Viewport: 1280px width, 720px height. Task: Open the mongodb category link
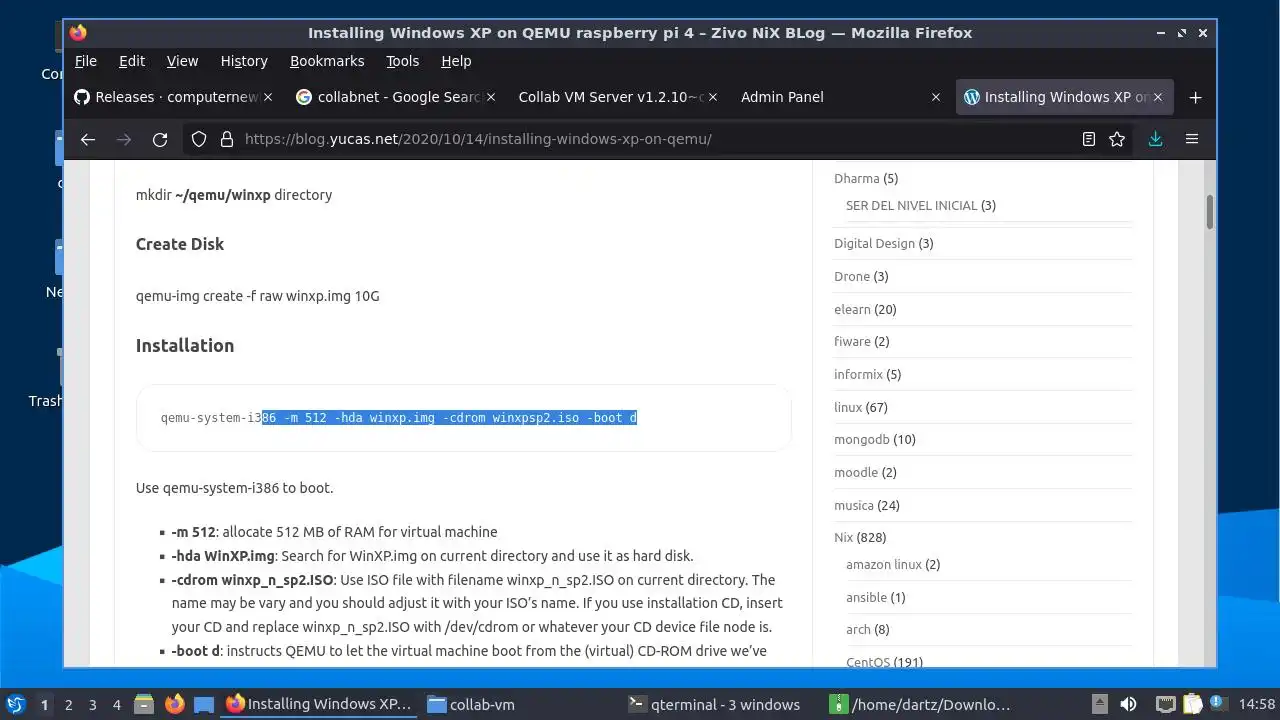click(861, 439)
